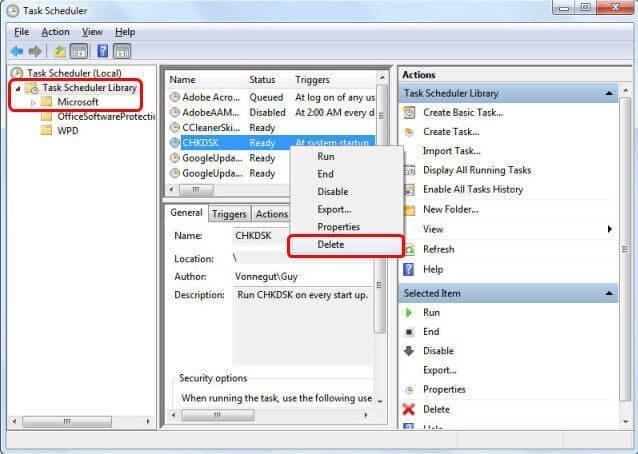Click the Create Task icon

click(409, 132)
